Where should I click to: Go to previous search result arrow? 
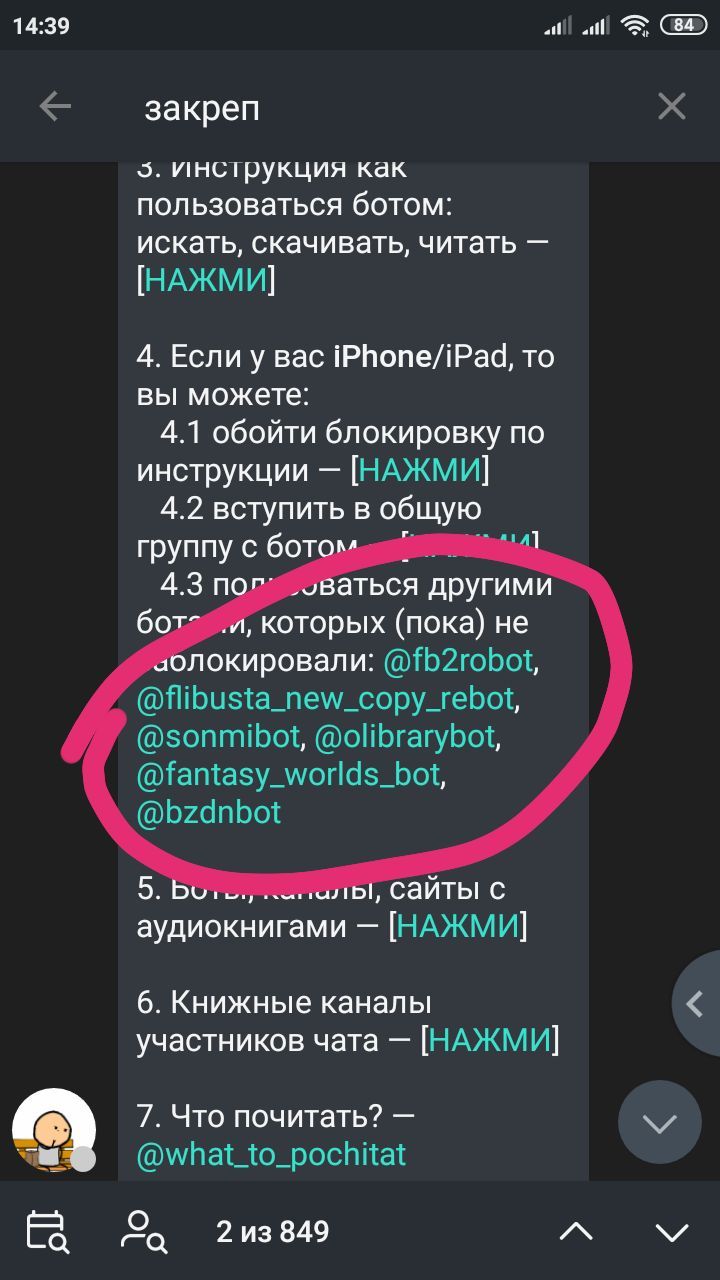[x=575, y=1232]
